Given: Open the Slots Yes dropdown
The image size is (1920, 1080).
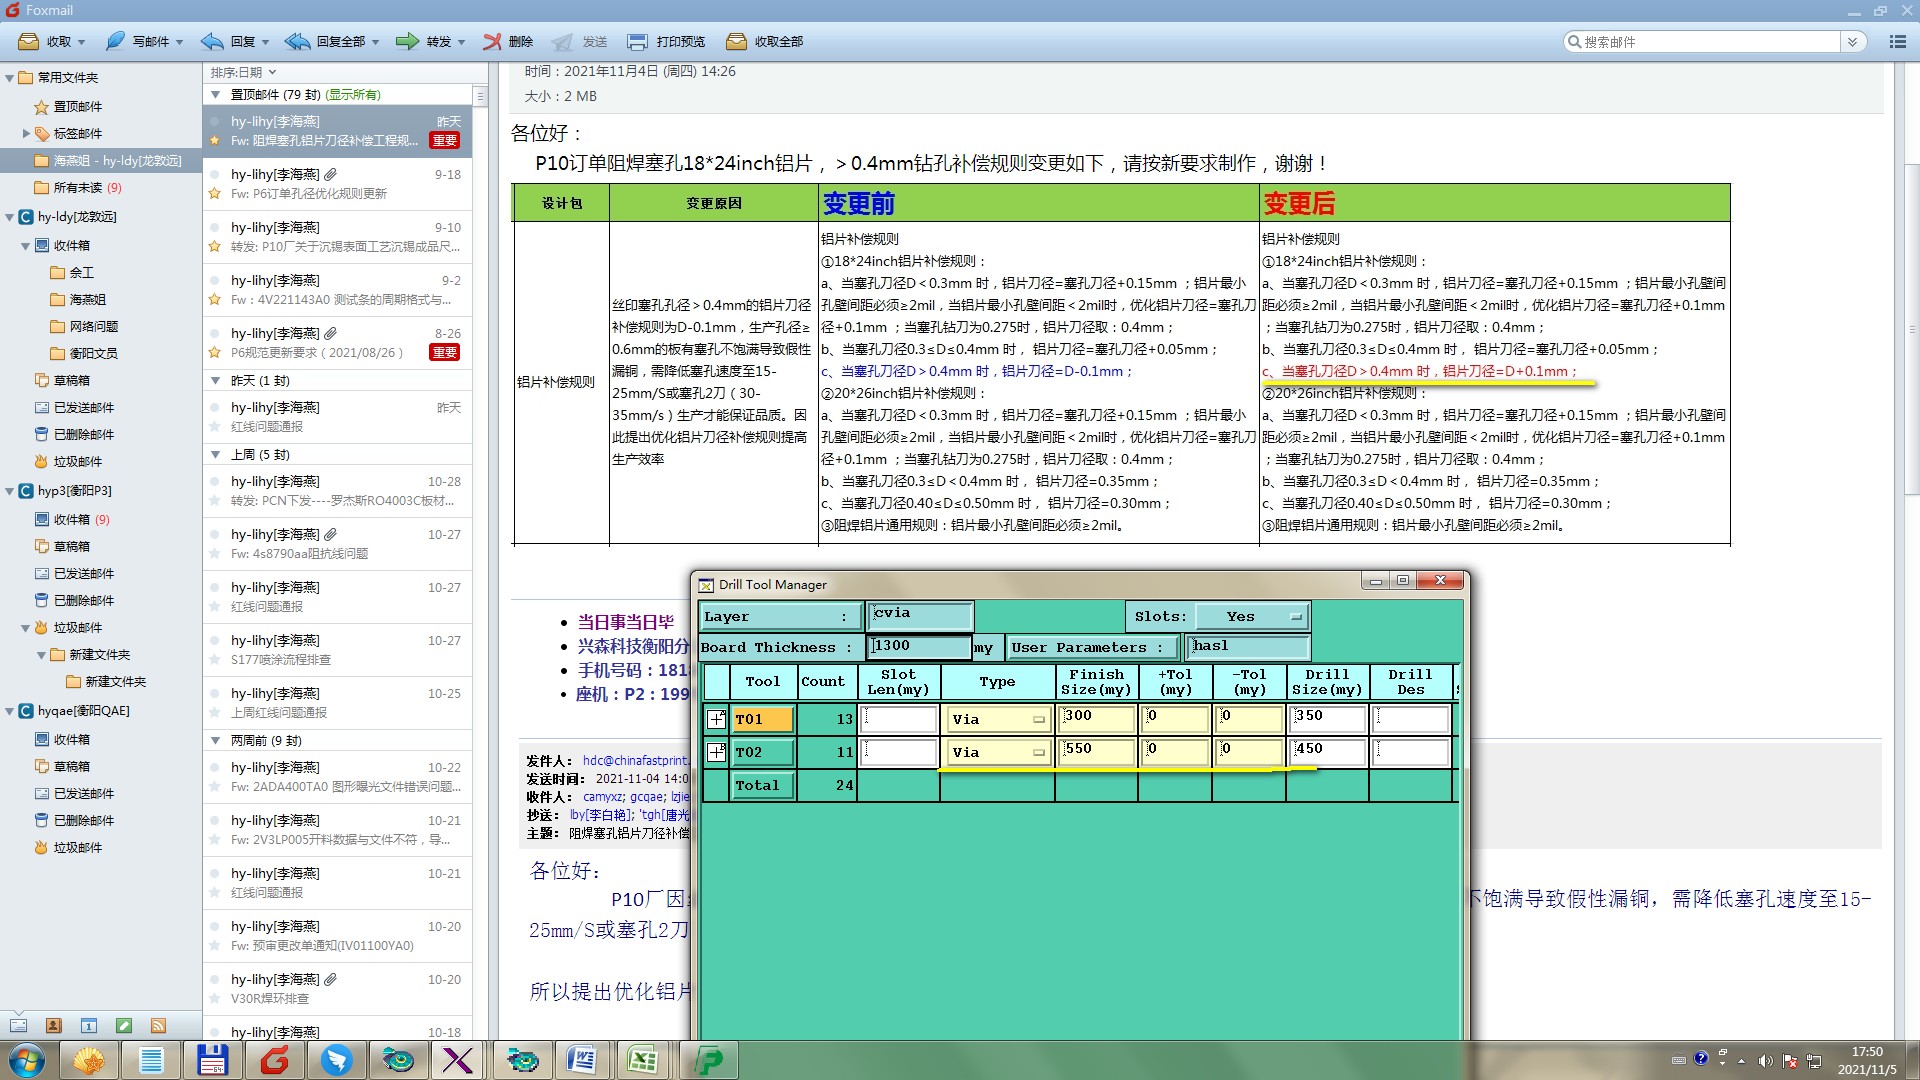Looking at the screenshot, I should (1252, 616).
